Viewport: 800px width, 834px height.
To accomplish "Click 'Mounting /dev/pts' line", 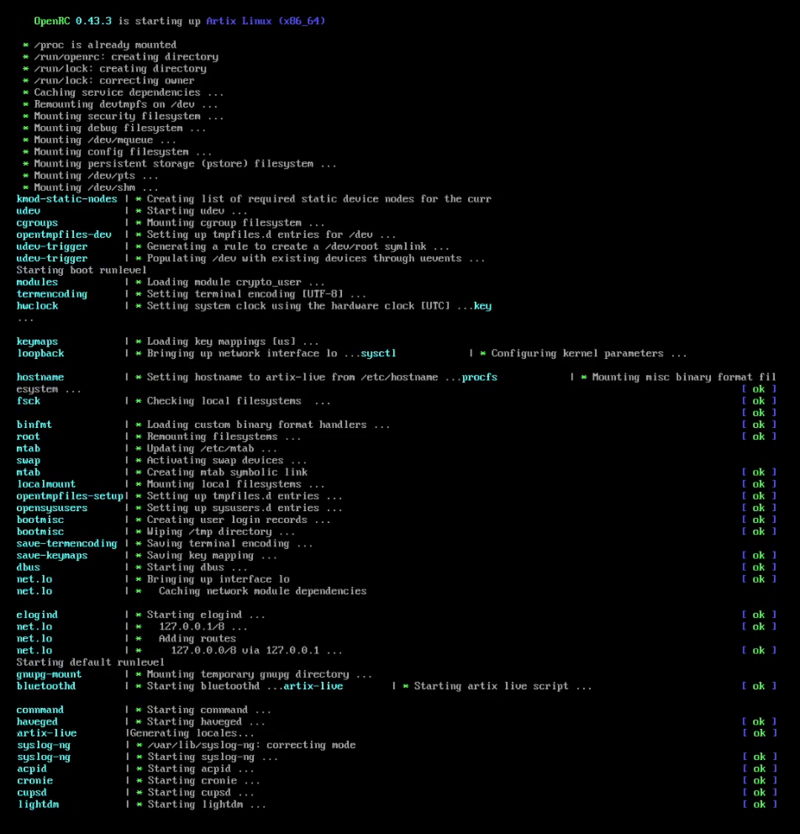I will [x=96, y=176].
